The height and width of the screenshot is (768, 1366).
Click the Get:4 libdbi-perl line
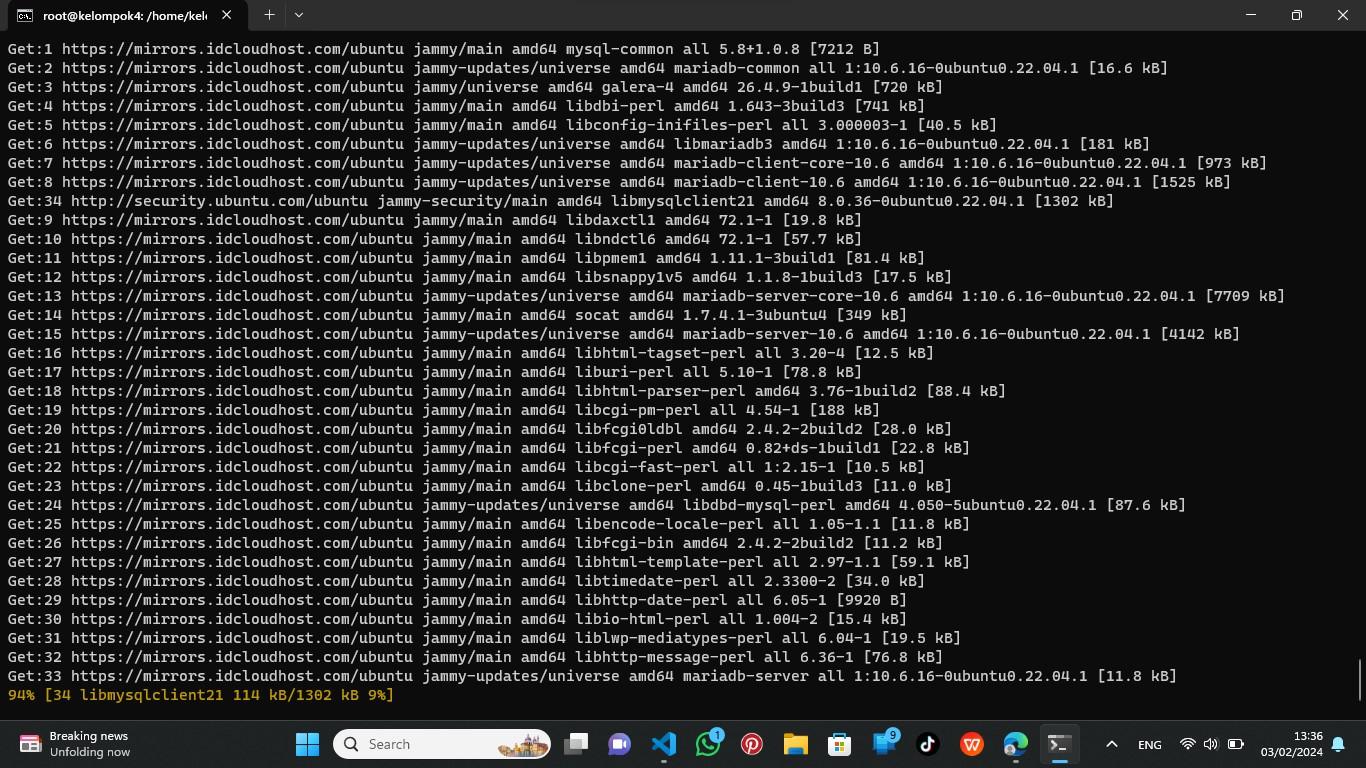pos(466,106)
